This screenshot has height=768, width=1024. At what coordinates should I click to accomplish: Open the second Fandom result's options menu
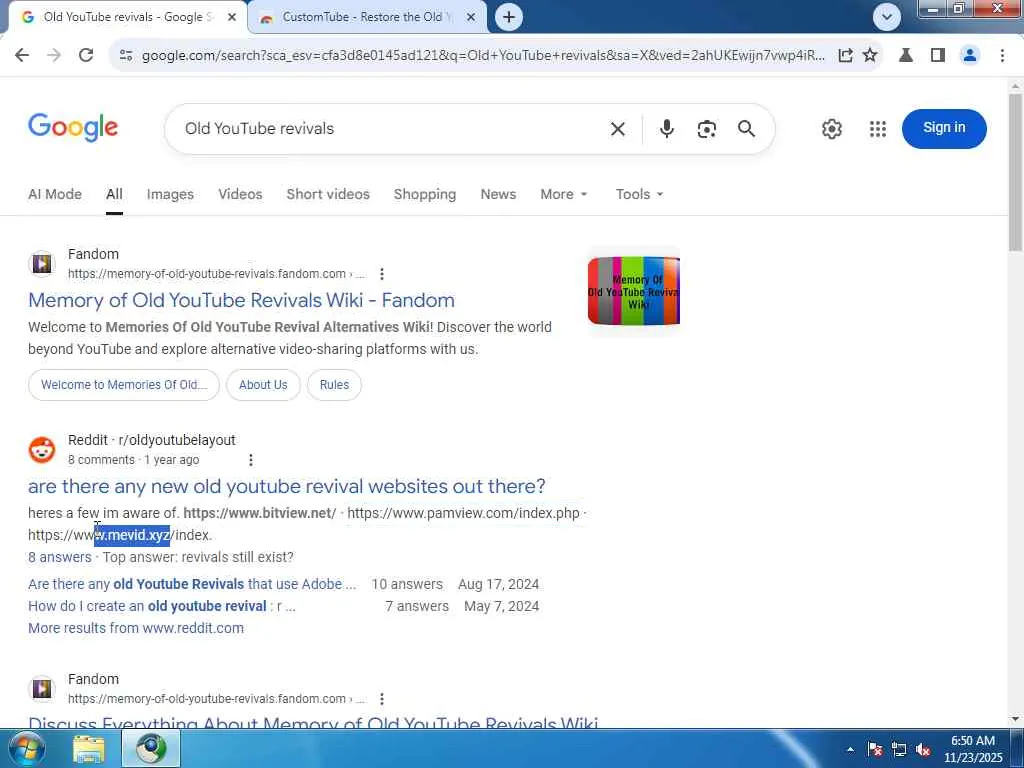point(381,699)
